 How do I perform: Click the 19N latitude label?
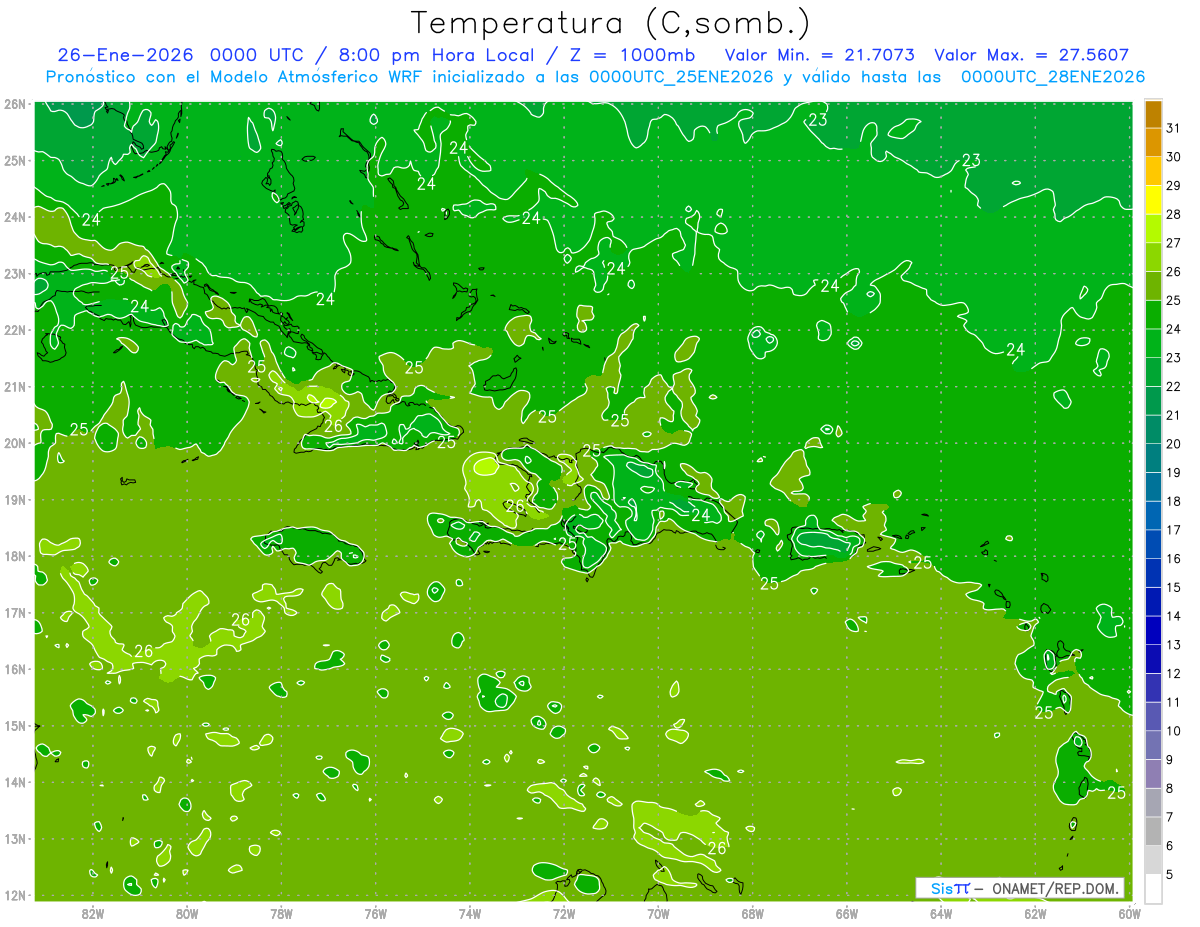(x=14, y=499)
